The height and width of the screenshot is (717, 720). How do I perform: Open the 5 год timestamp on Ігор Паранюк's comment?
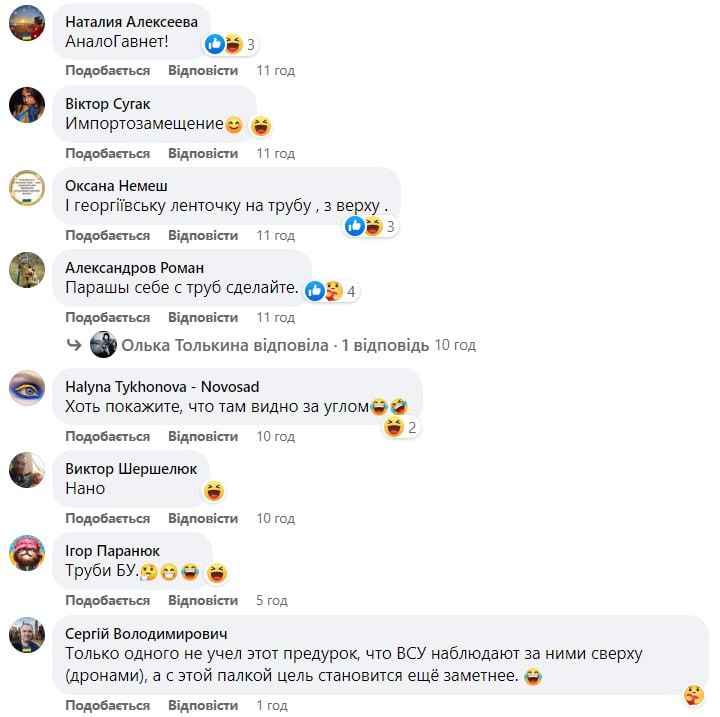[271, 600]
